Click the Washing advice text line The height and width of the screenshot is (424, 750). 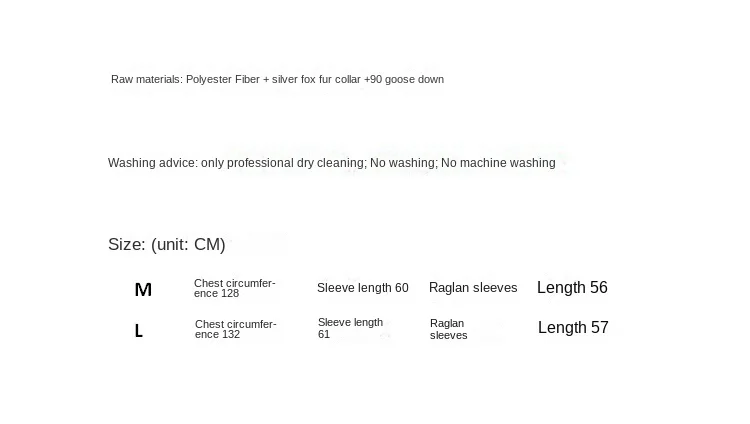pos(331,163)
